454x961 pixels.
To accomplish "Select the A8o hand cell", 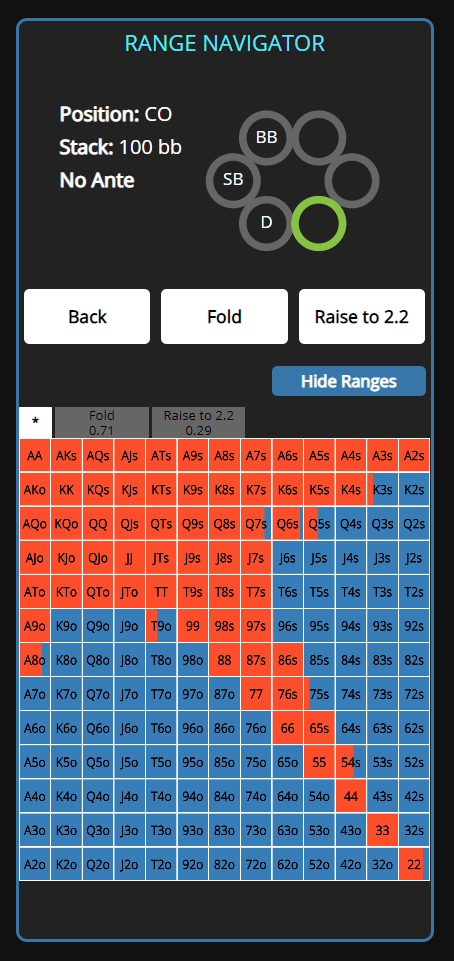I will point(35,660).
